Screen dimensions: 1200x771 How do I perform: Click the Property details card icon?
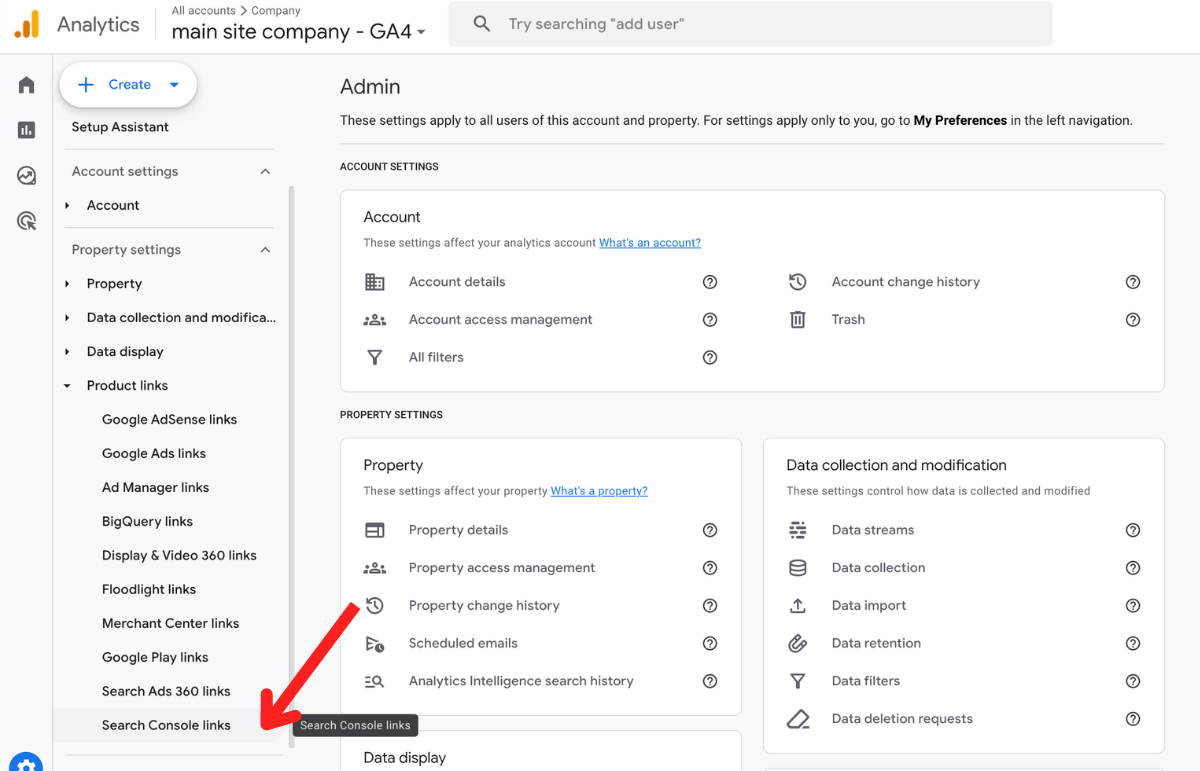[375, 530]
